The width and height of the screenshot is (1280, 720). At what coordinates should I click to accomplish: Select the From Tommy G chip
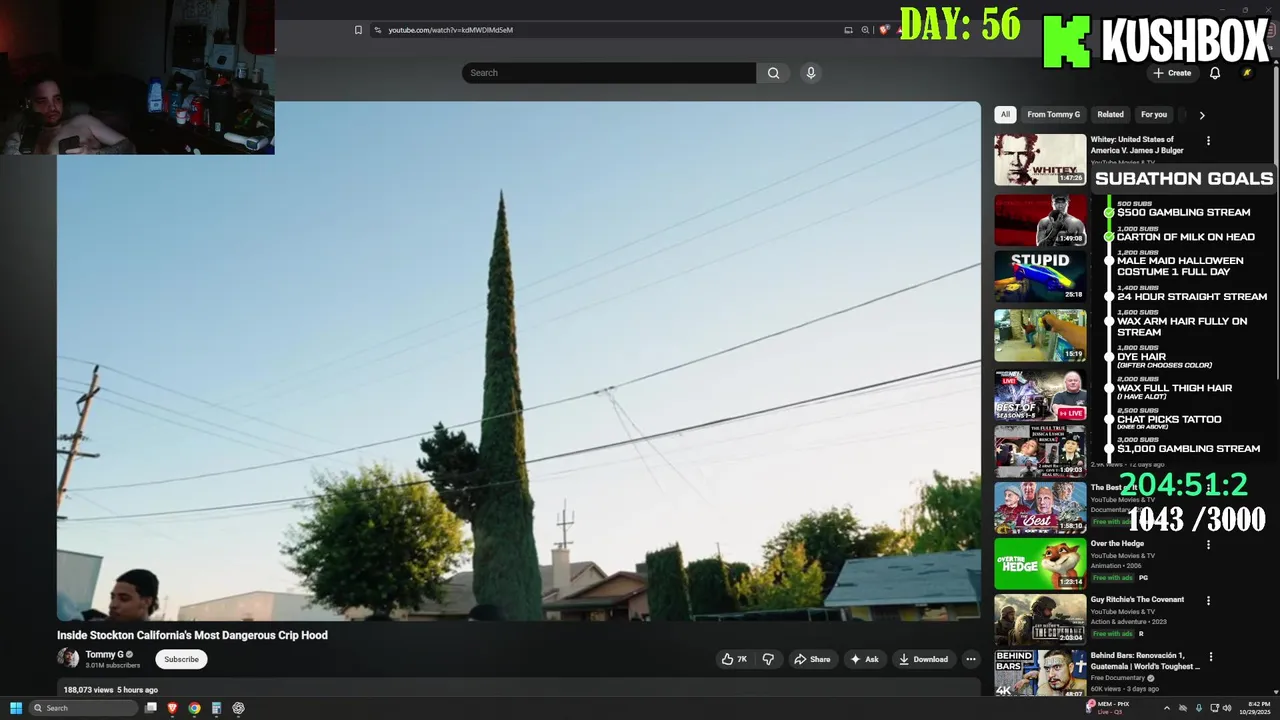coord(1053,114)
